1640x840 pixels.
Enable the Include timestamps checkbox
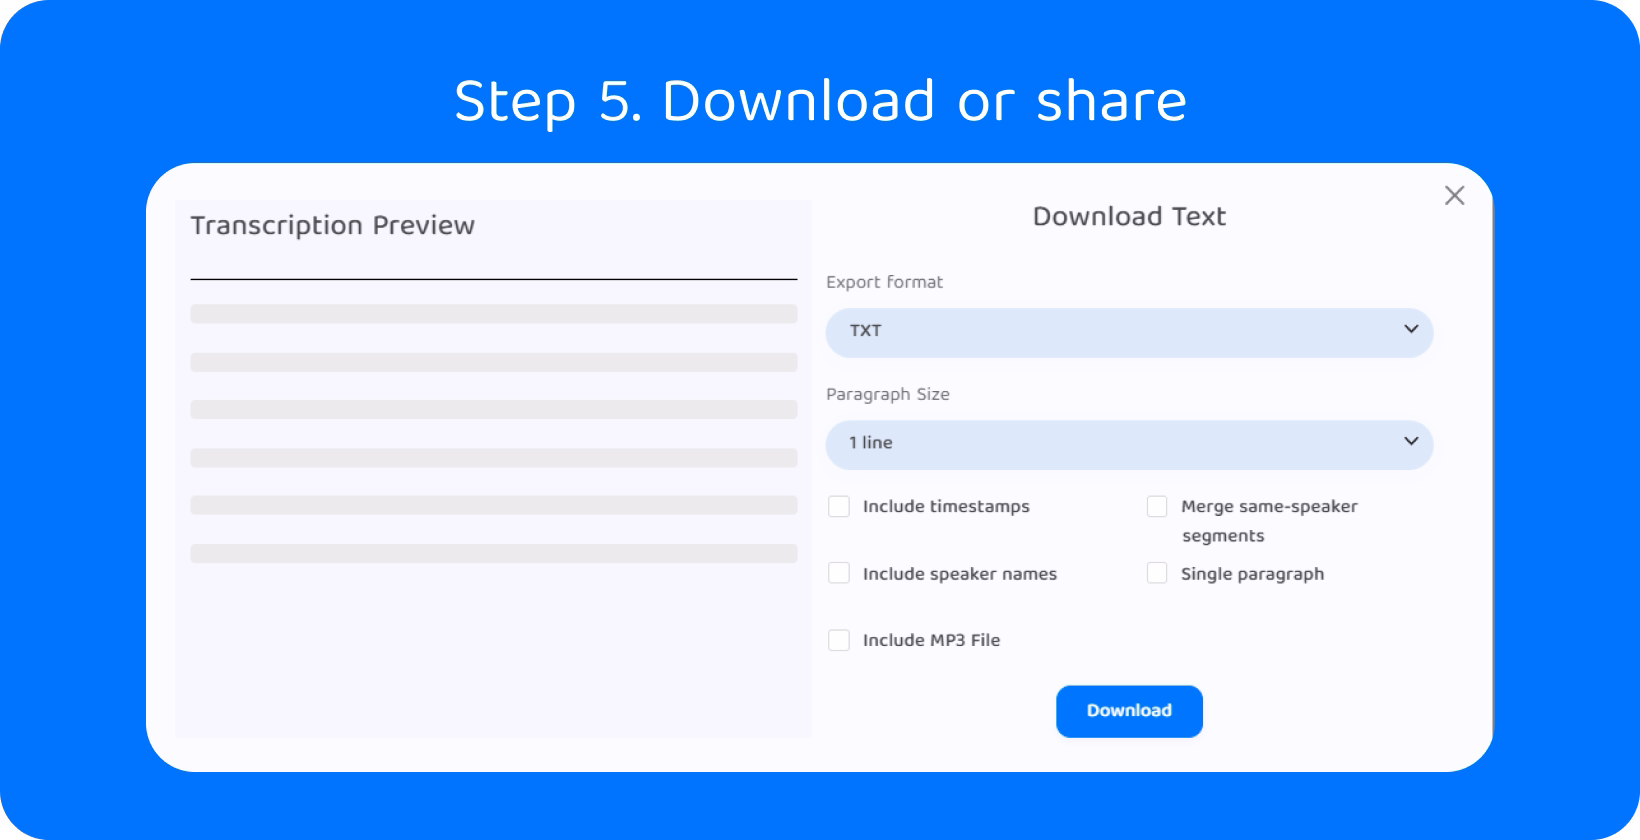point(839,507)
